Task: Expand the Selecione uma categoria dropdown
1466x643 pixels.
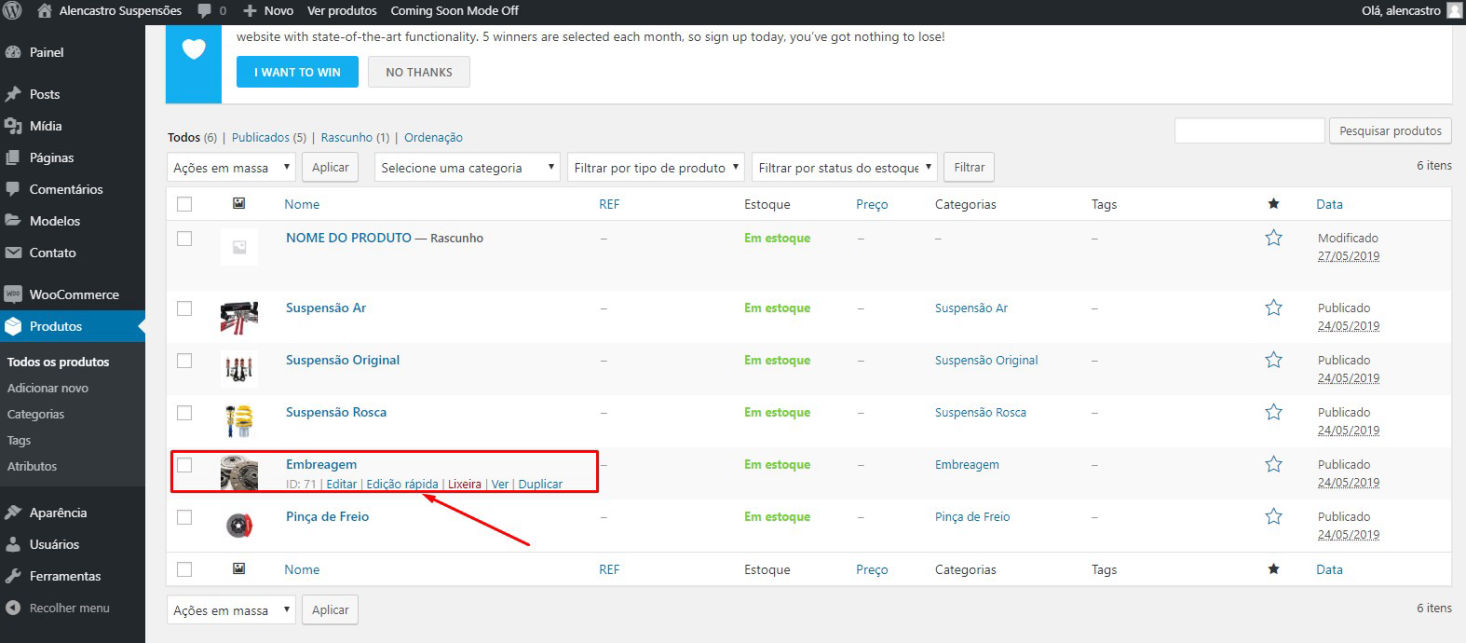Action: coord(467,168)
